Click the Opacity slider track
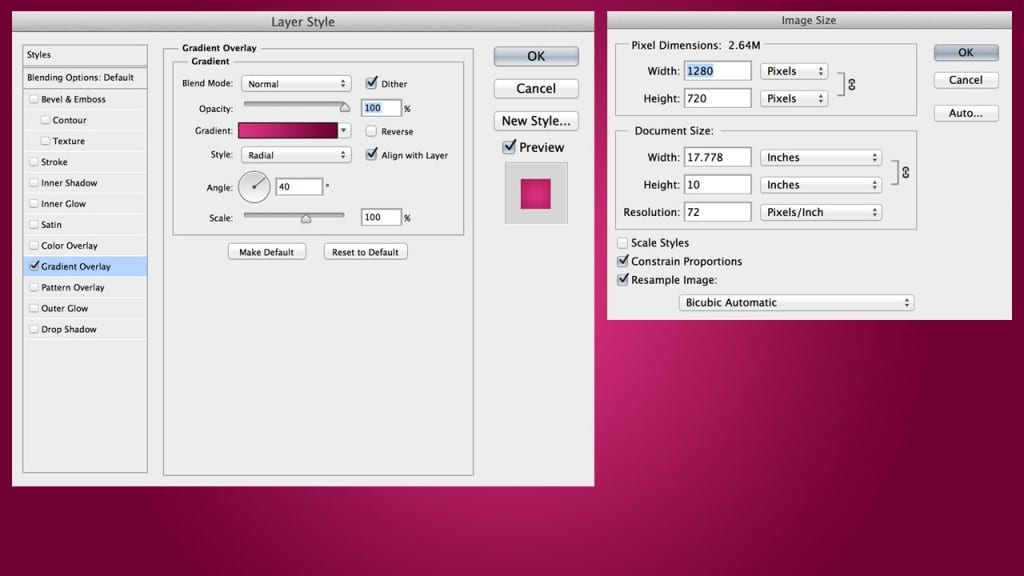1024x576 pixels. pos(295,104)
